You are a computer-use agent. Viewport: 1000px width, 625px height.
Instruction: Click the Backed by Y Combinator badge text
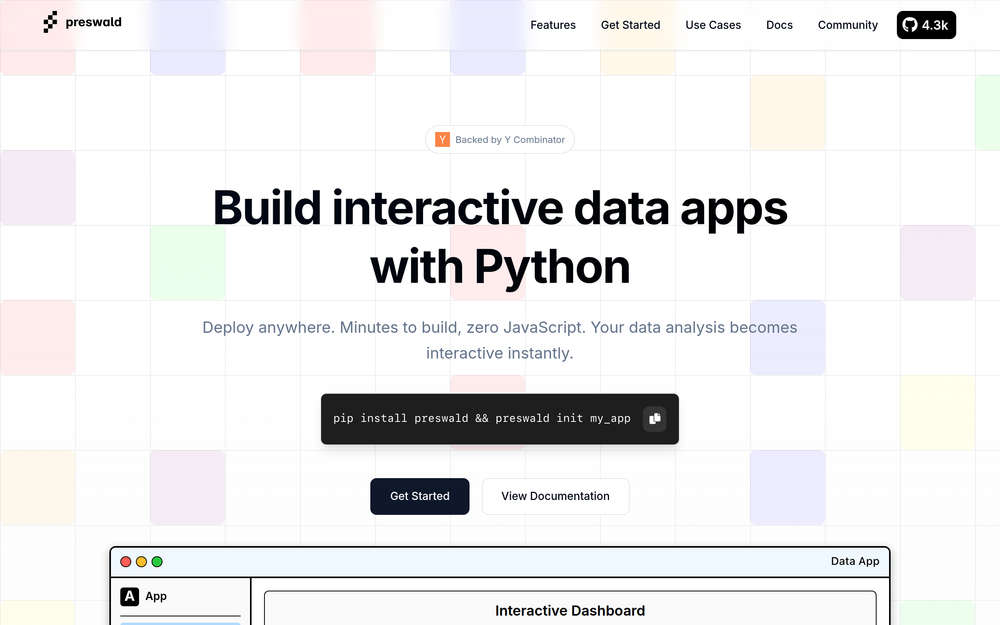[510, 140]
